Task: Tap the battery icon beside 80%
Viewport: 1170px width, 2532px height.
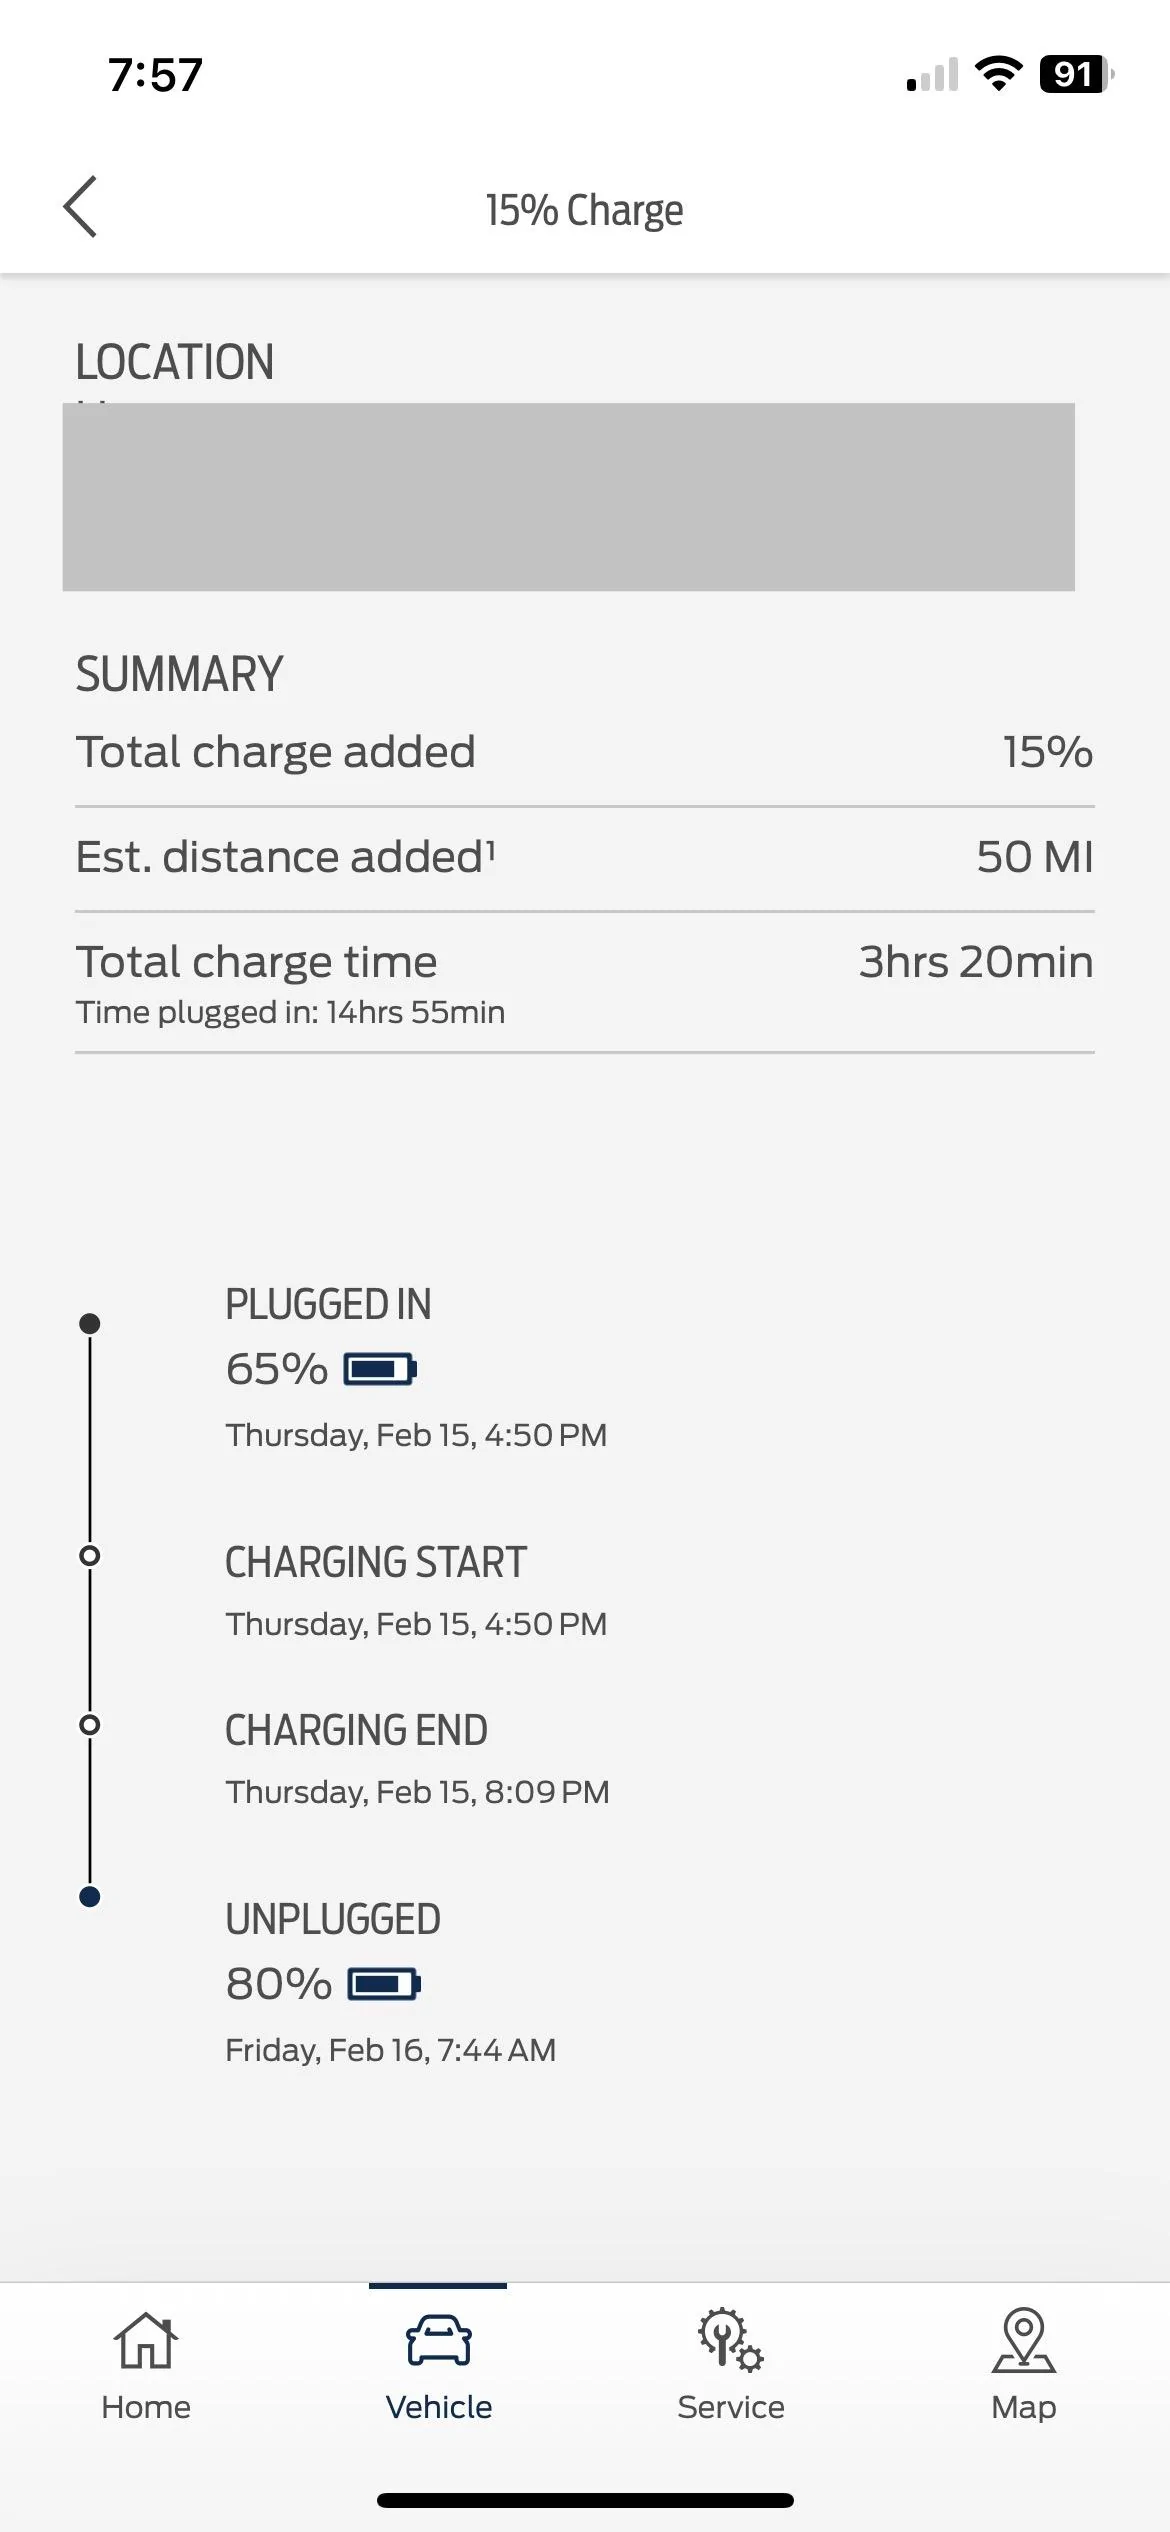Action: (384, 1984)
